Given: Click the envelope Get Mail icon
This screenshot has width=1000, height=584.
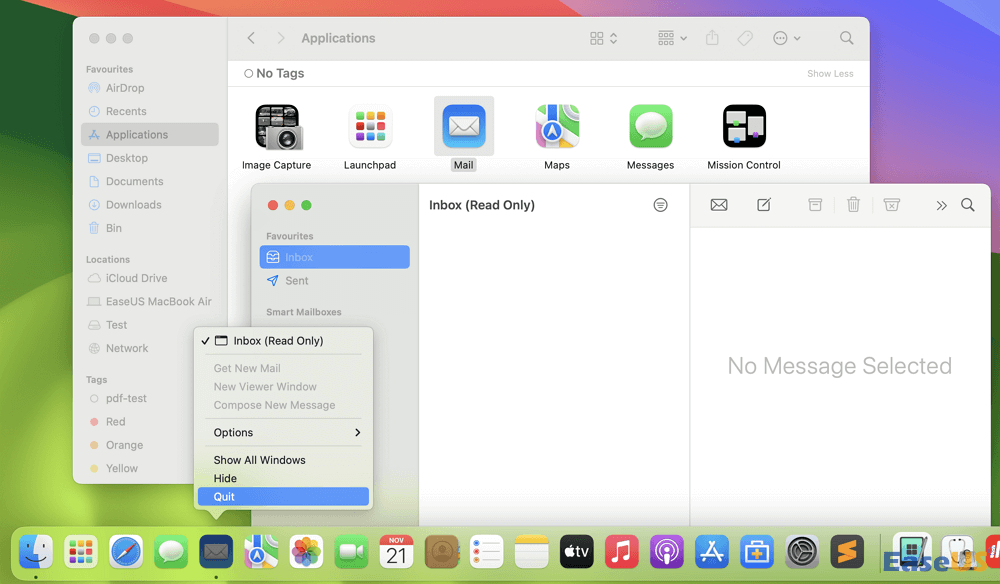Looking at the screenshot, I should point(718,205).
